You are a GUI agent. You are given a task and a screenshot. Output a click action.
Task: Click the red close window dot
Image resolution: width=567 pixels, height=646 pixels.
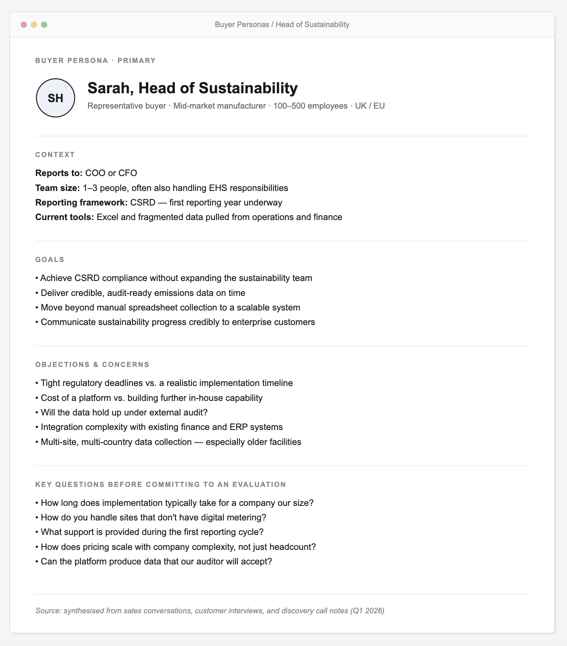click(24, 25)
